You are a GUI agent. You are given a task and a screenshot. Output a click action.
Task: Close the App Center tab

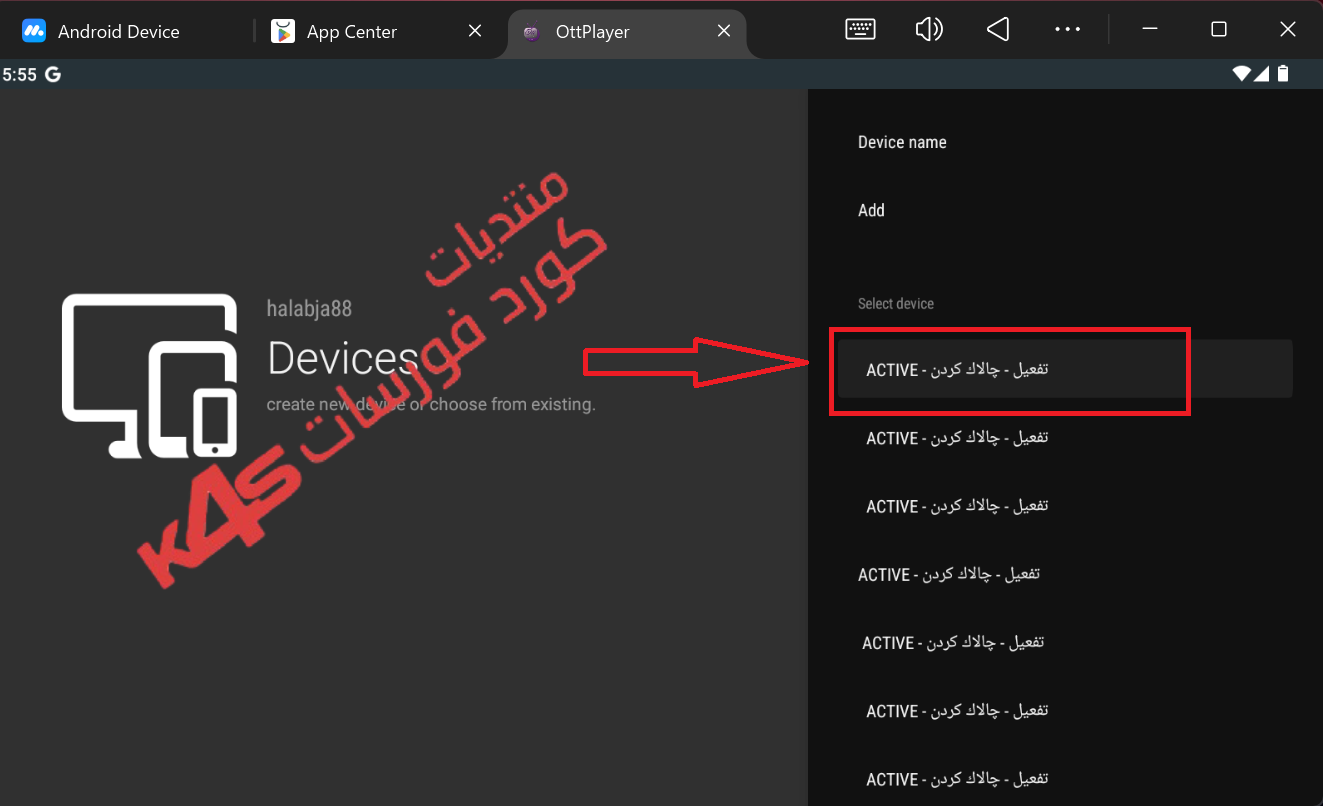pos(475,32)
